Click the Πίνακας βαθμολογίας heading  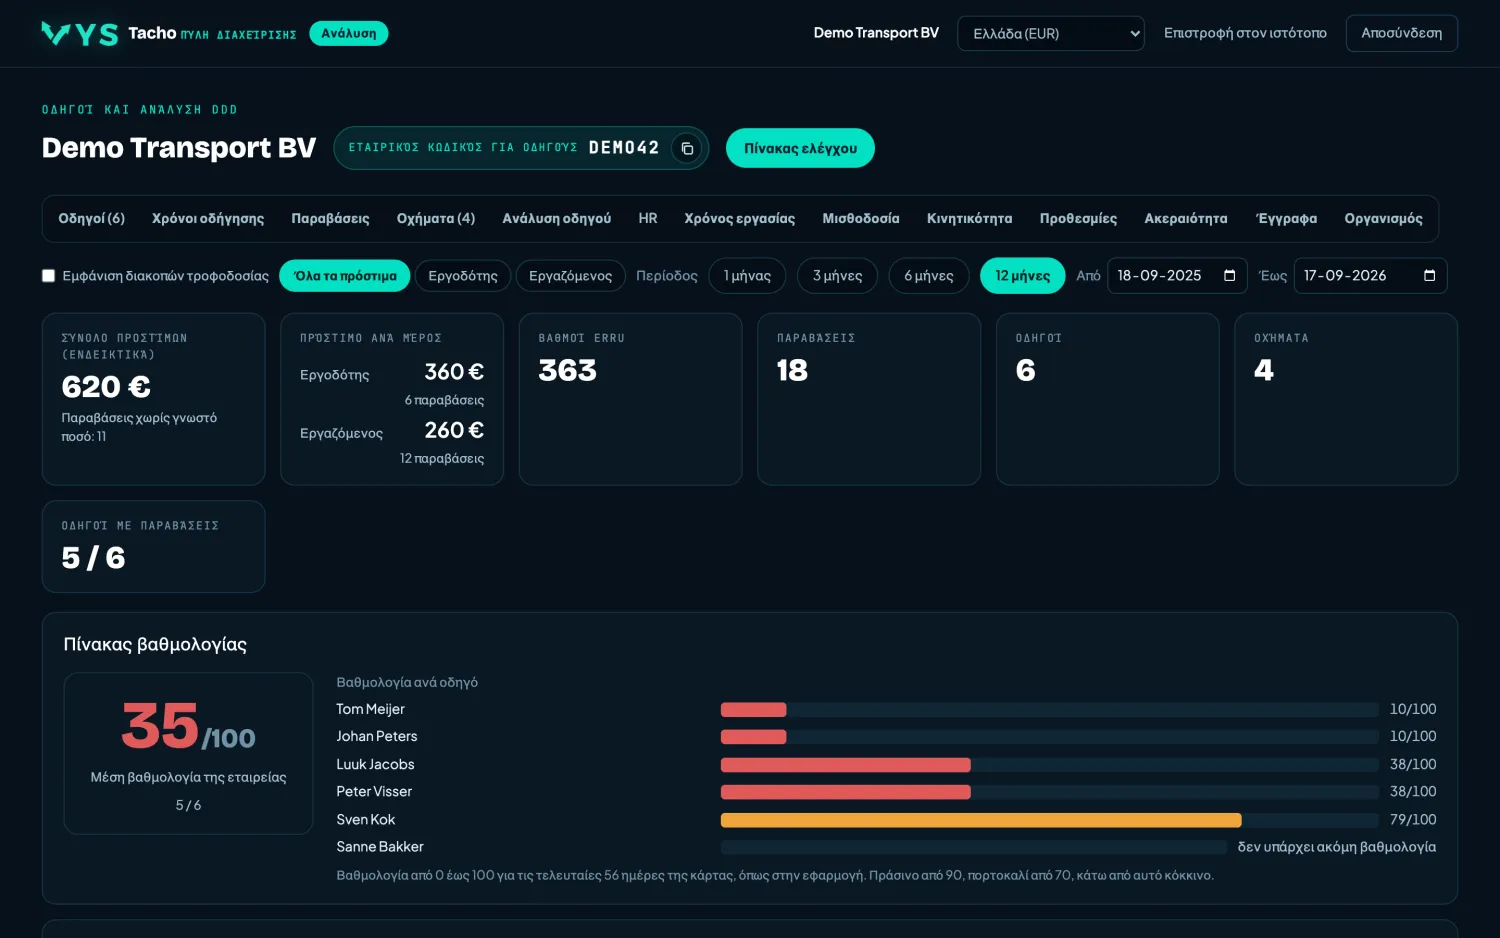tap(155, 645)
